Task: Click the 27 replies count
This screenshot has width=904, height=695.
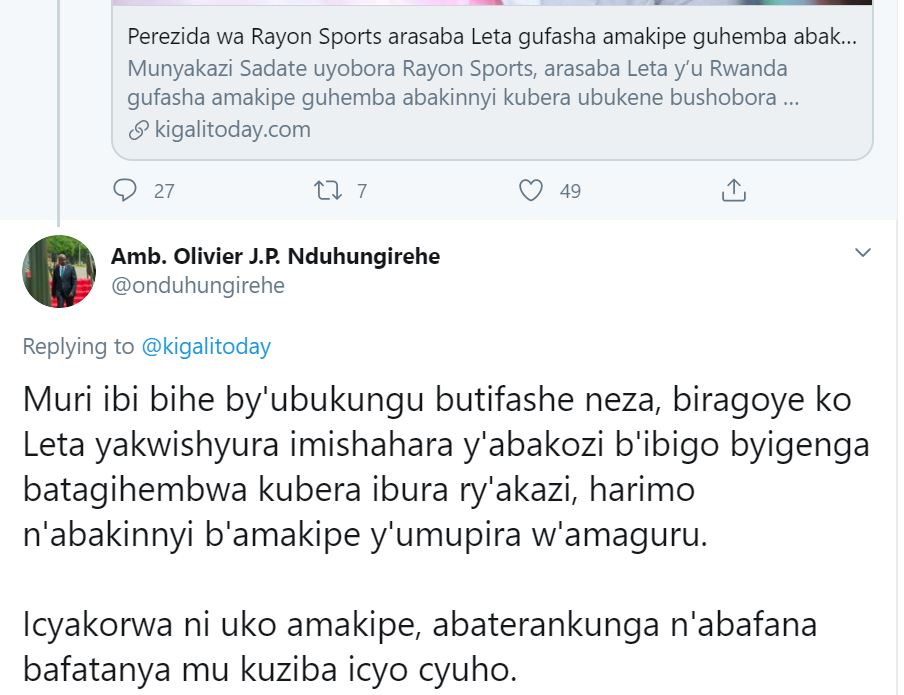Action: 164,191
